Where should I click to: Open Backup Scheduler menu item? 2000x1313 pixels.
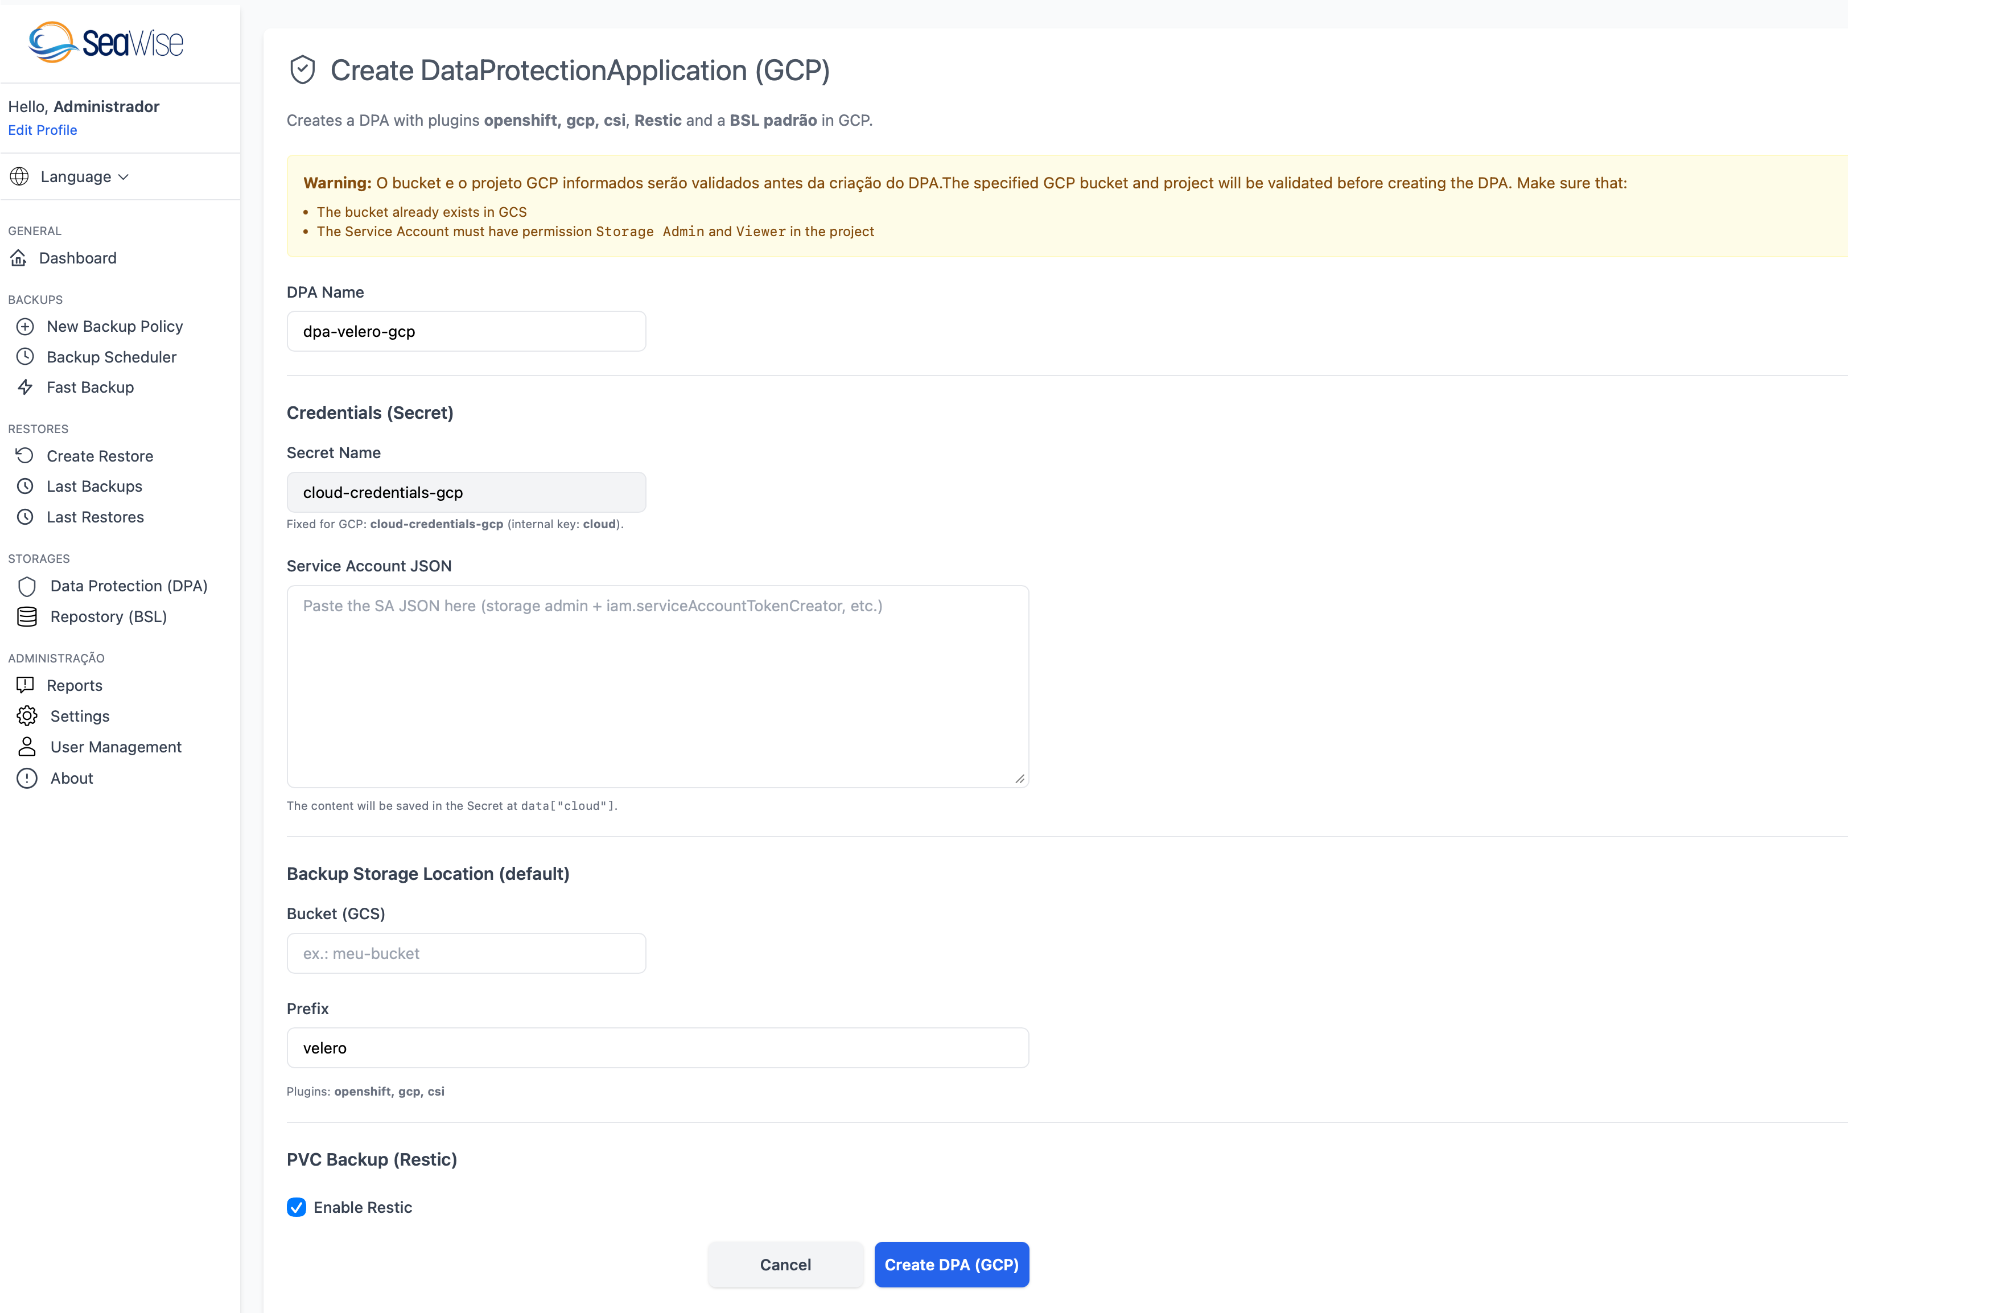[111, 357]
